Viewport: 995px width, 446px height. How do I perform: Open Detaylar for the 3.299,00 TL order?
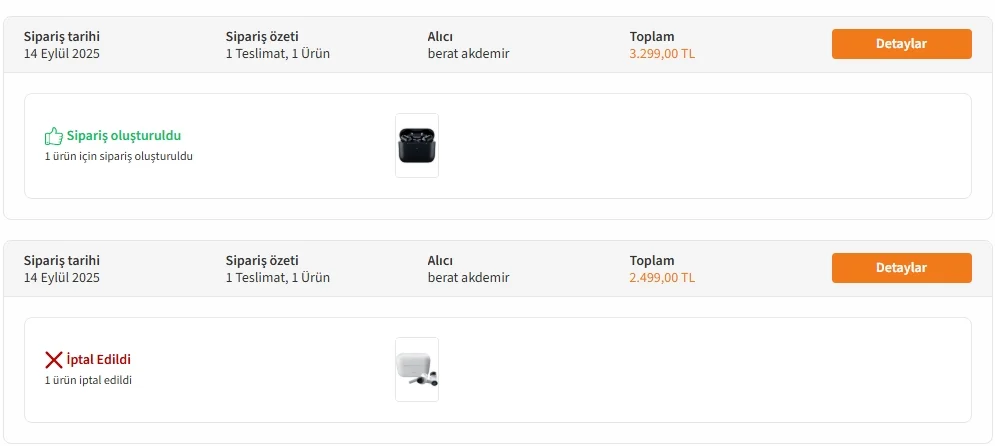click(x=901, y=44)
